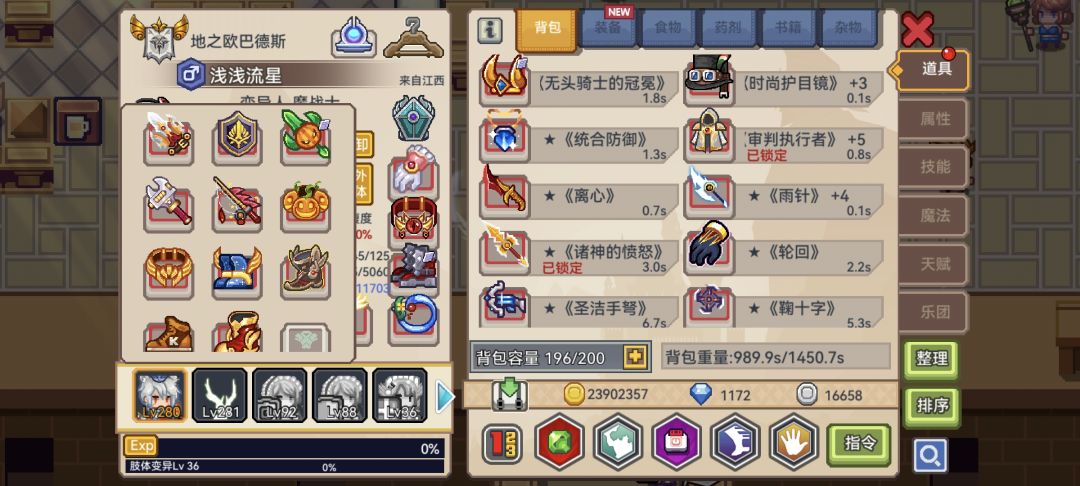Image resolution: width=1080 pixels, height=486 pixels.
Task: Select the 圣洁手弩 crossbow item icon
Action: point(504,303)
